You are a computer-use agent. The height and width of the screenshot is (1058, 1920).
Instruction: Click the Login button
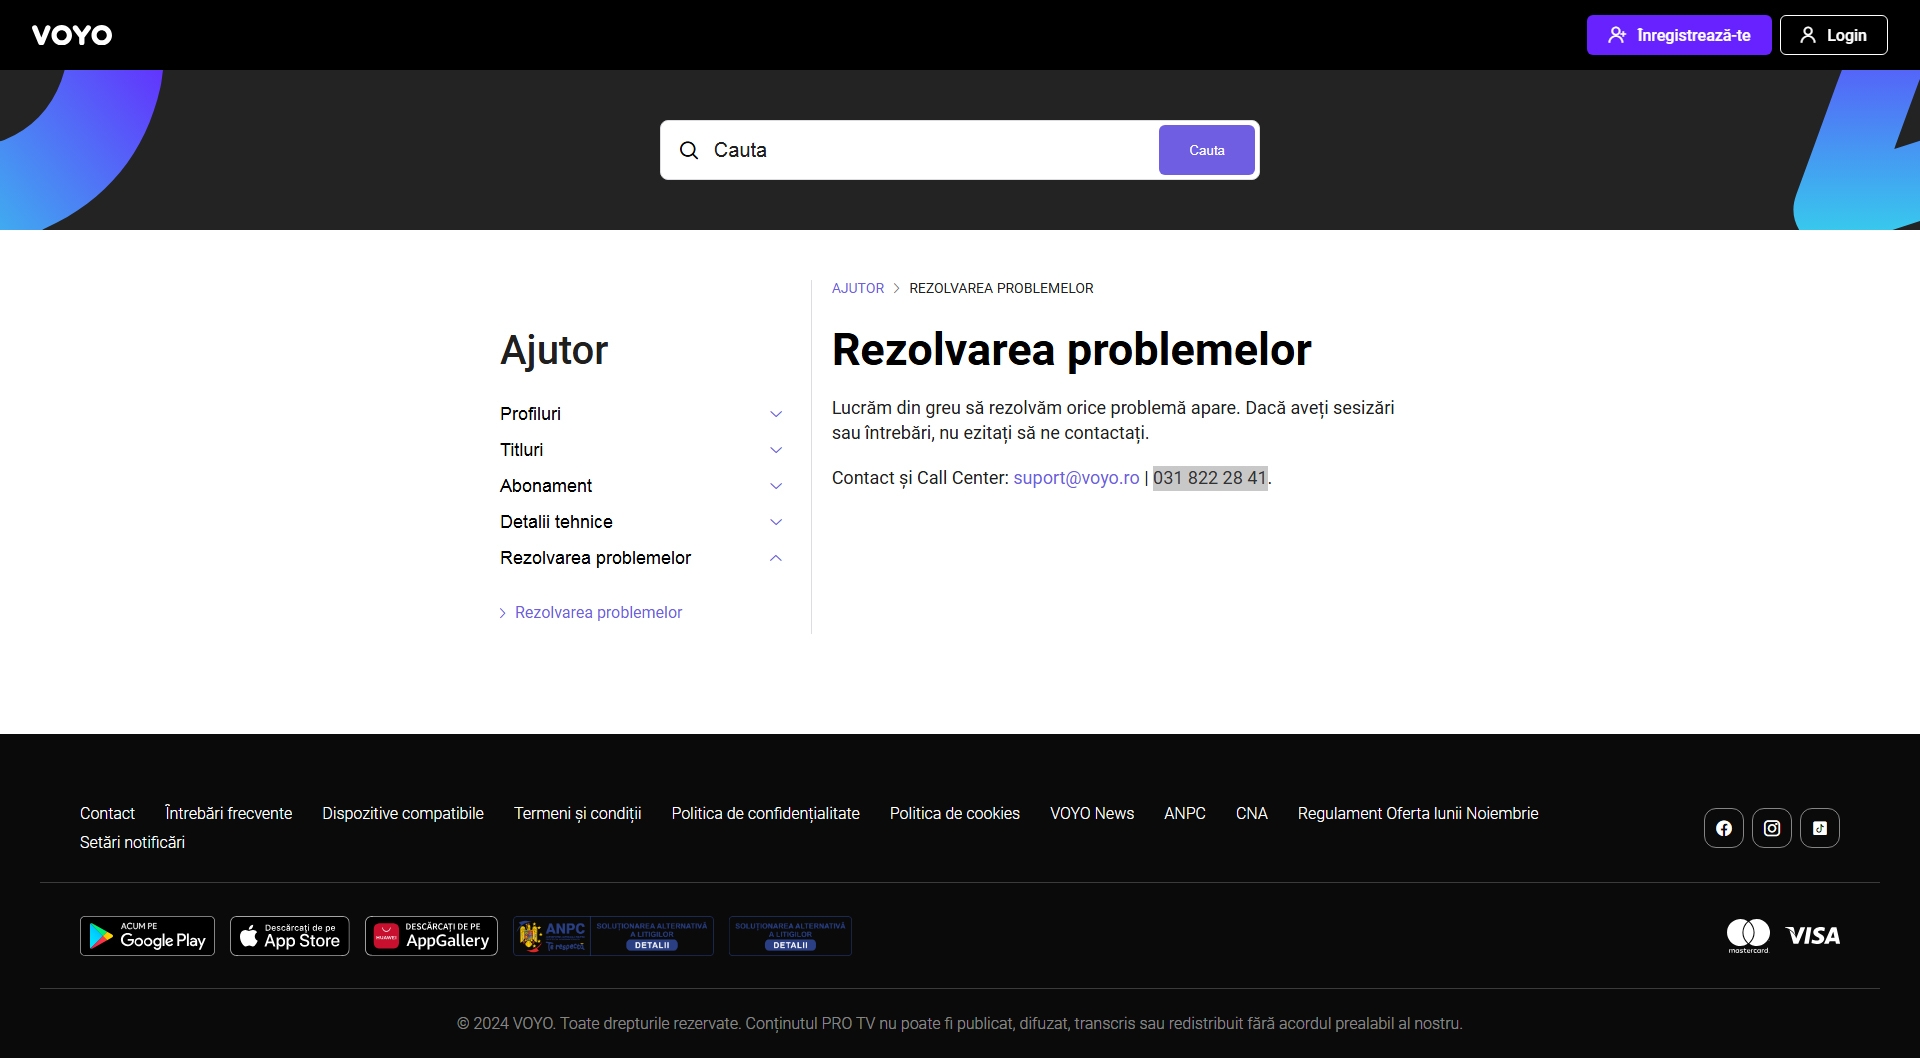1833,35
